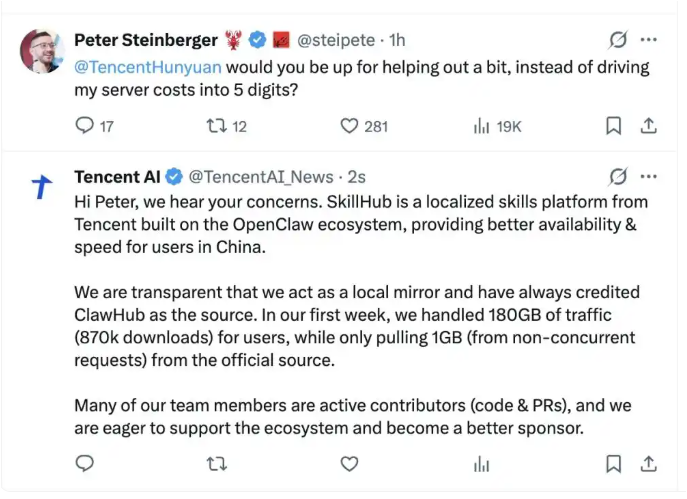
Task: Retweet Peter Steinberger's post
Action: pyautogui.click(x=215, y=126)
